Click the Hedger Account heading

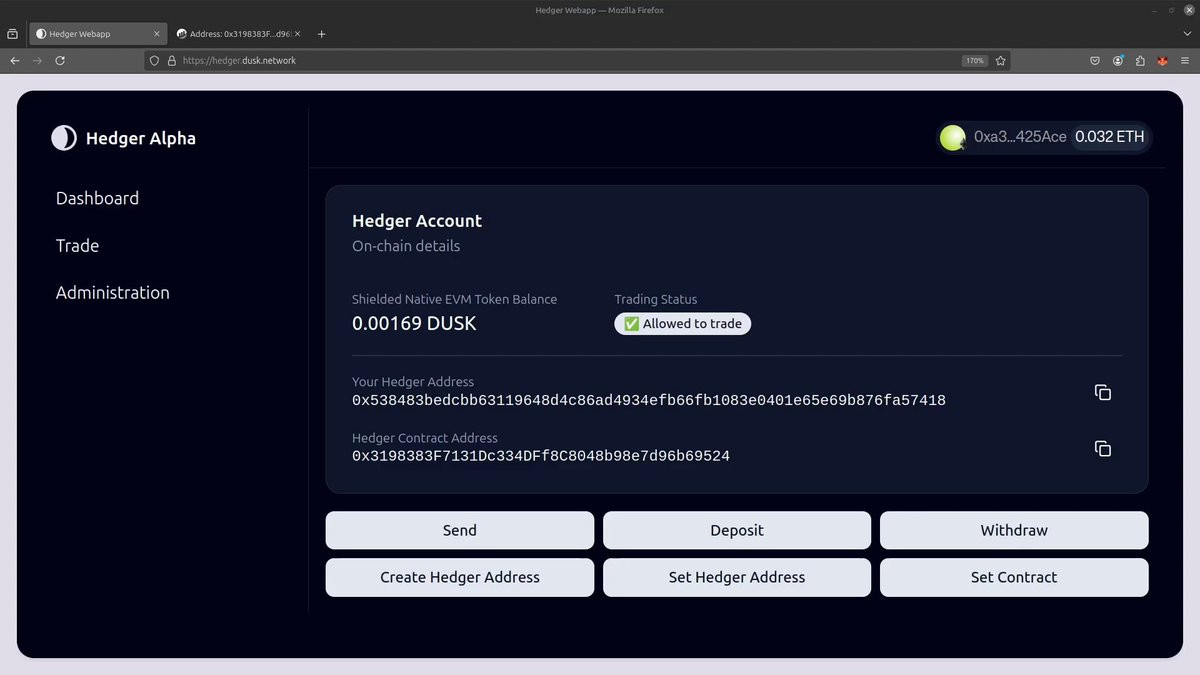point(417,221)
